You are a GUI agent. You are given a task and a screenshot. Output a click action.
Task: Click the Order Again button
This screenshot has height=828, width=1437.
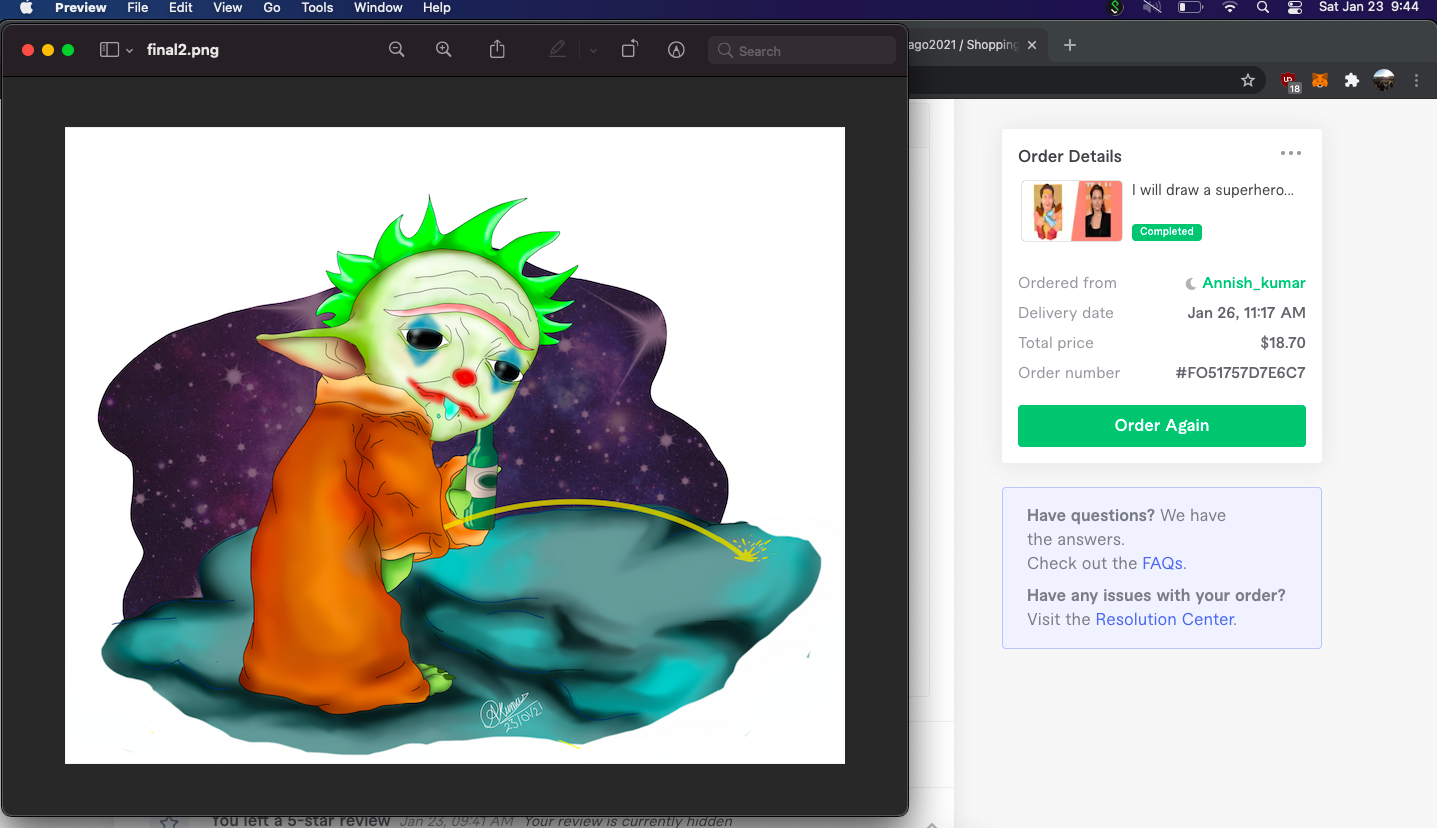tap(1162, 426)
